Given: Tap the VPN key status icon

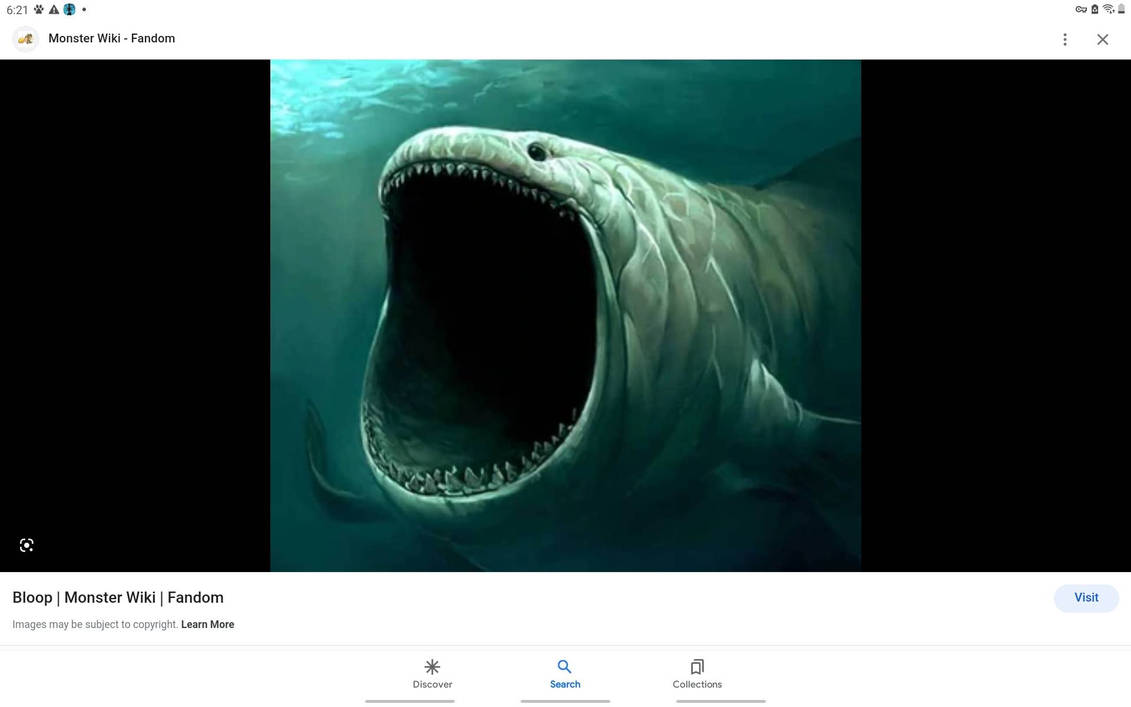Looking at the screenshot, I should click(1081, 9).
